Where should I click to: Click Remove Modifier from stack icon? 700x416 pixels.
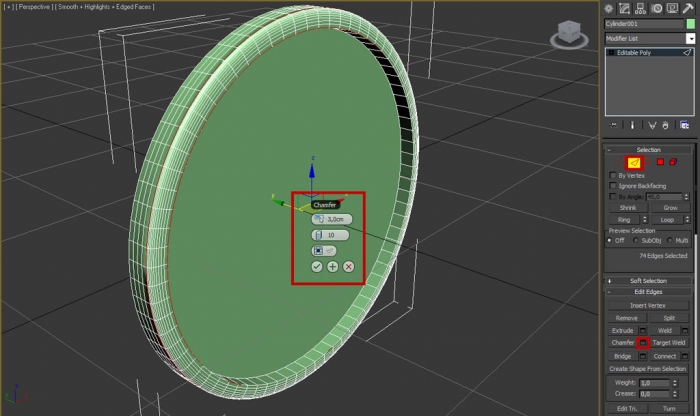(665, 125)
